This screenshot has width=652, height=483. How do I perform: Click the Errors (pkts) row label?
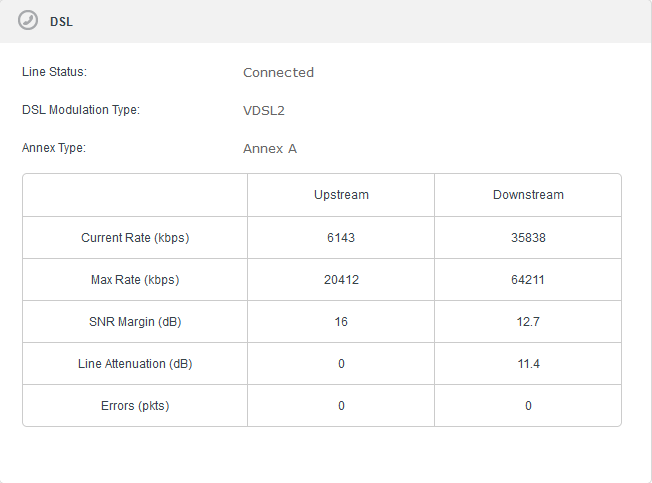point(135,406)
